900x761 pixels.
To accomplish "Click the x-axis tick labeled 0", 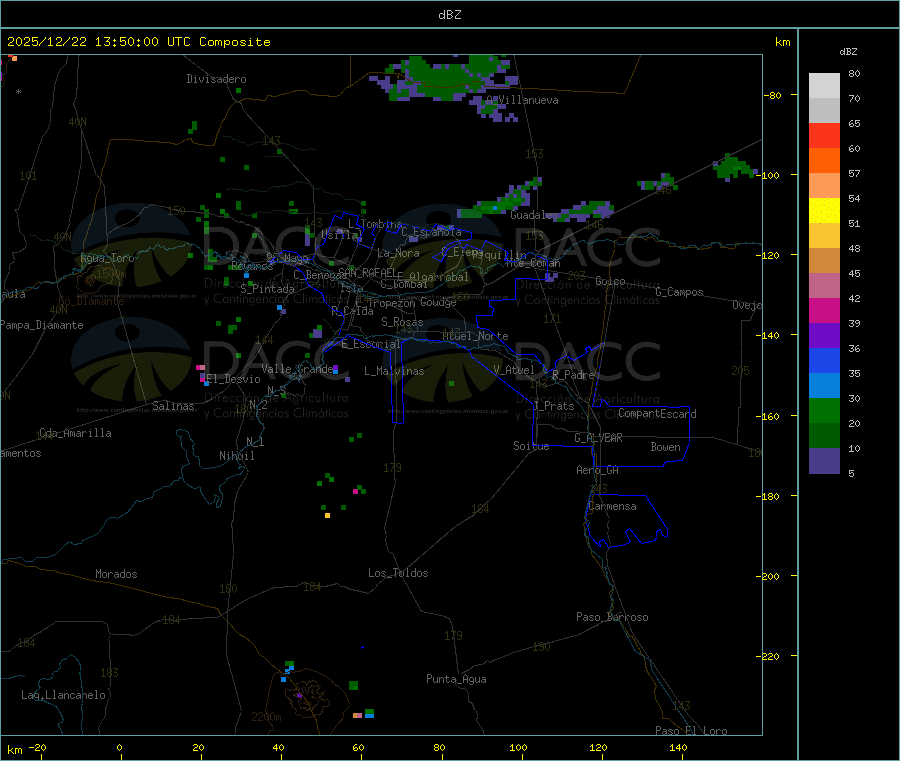I will point(119,747).
